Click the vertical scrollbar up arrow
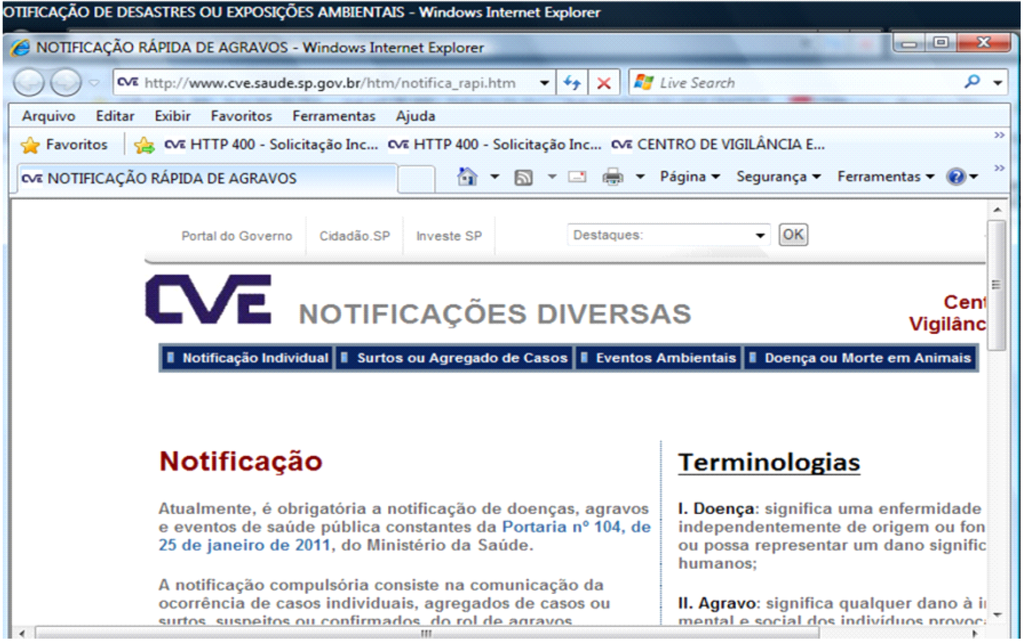Image resolution: width=1024 pixels, height=642 pixels. (x=997, y=210)
